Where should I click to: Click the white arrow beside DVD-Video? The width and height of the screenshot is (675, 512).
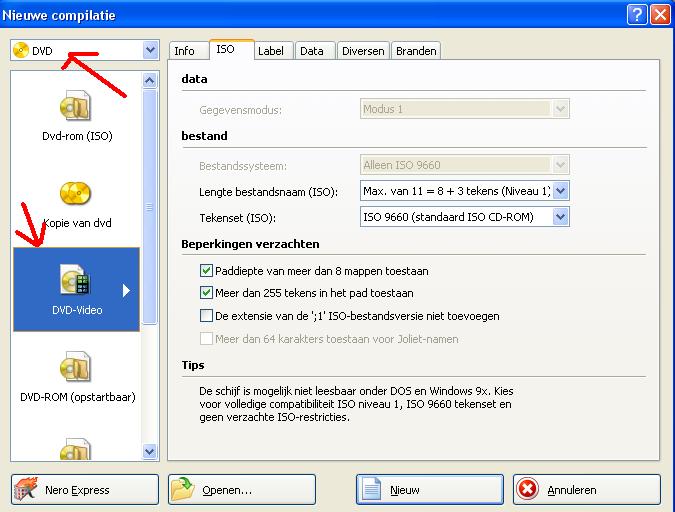click(x=126, y=290)
